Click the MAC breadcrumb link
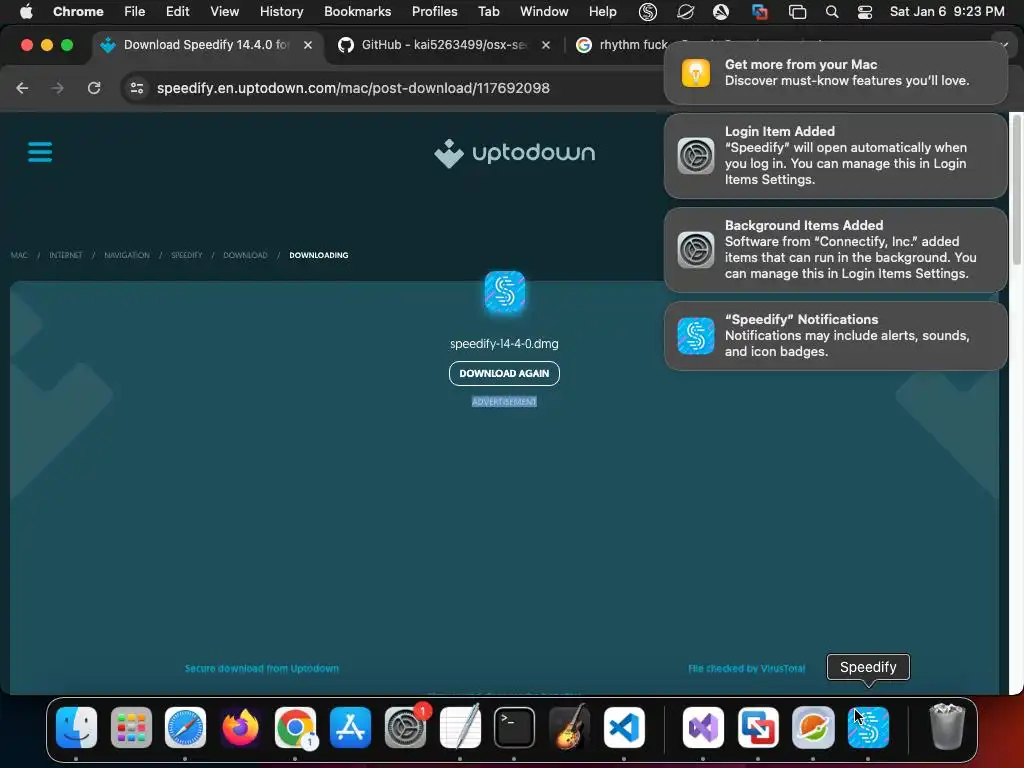Image resolution: width=1024 pixels, height=768 pixels. pos(19,255)
